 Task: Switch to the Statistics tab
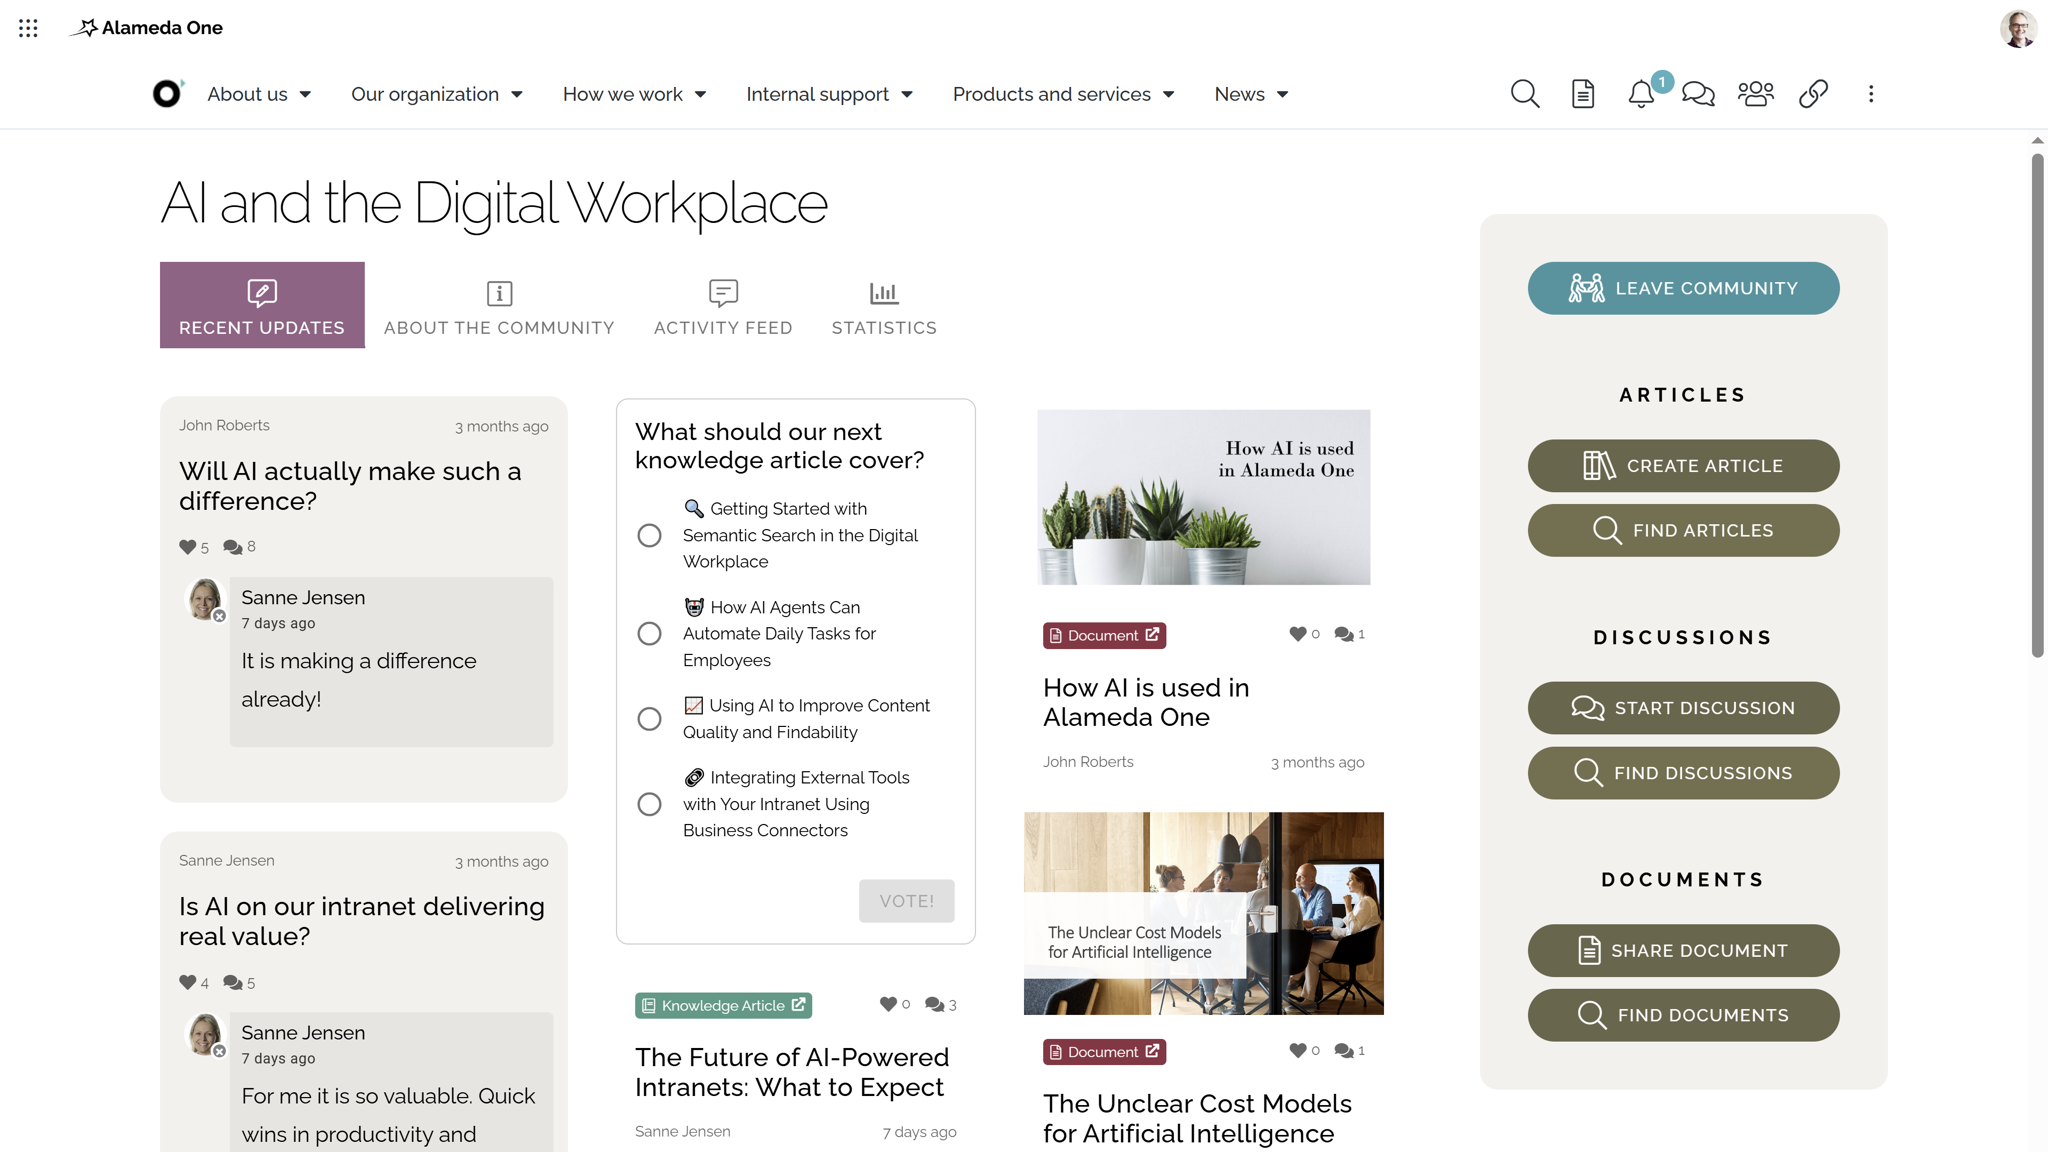884,305
